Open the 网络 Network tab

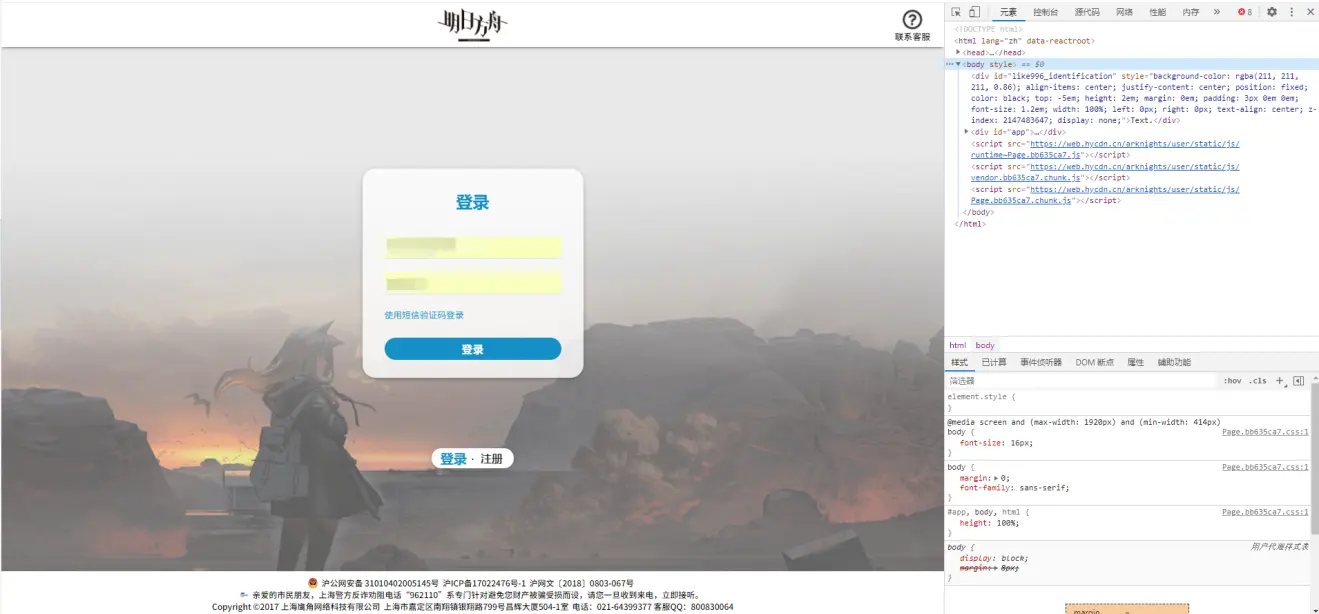(x=1124, y=12)
